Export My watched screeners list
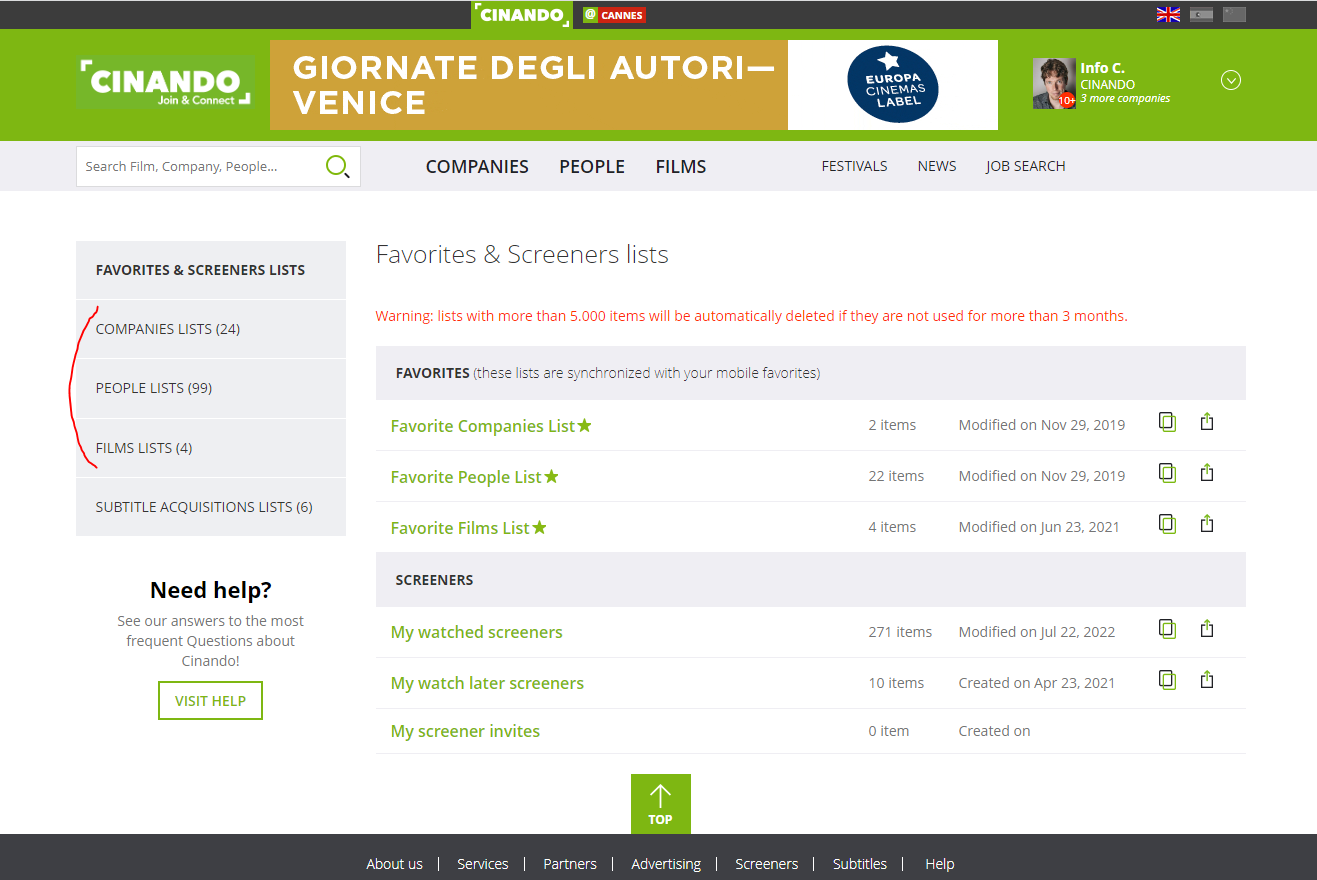Image resolution: width=1317 pixels, height=880 pixels. pos(1207,629)
